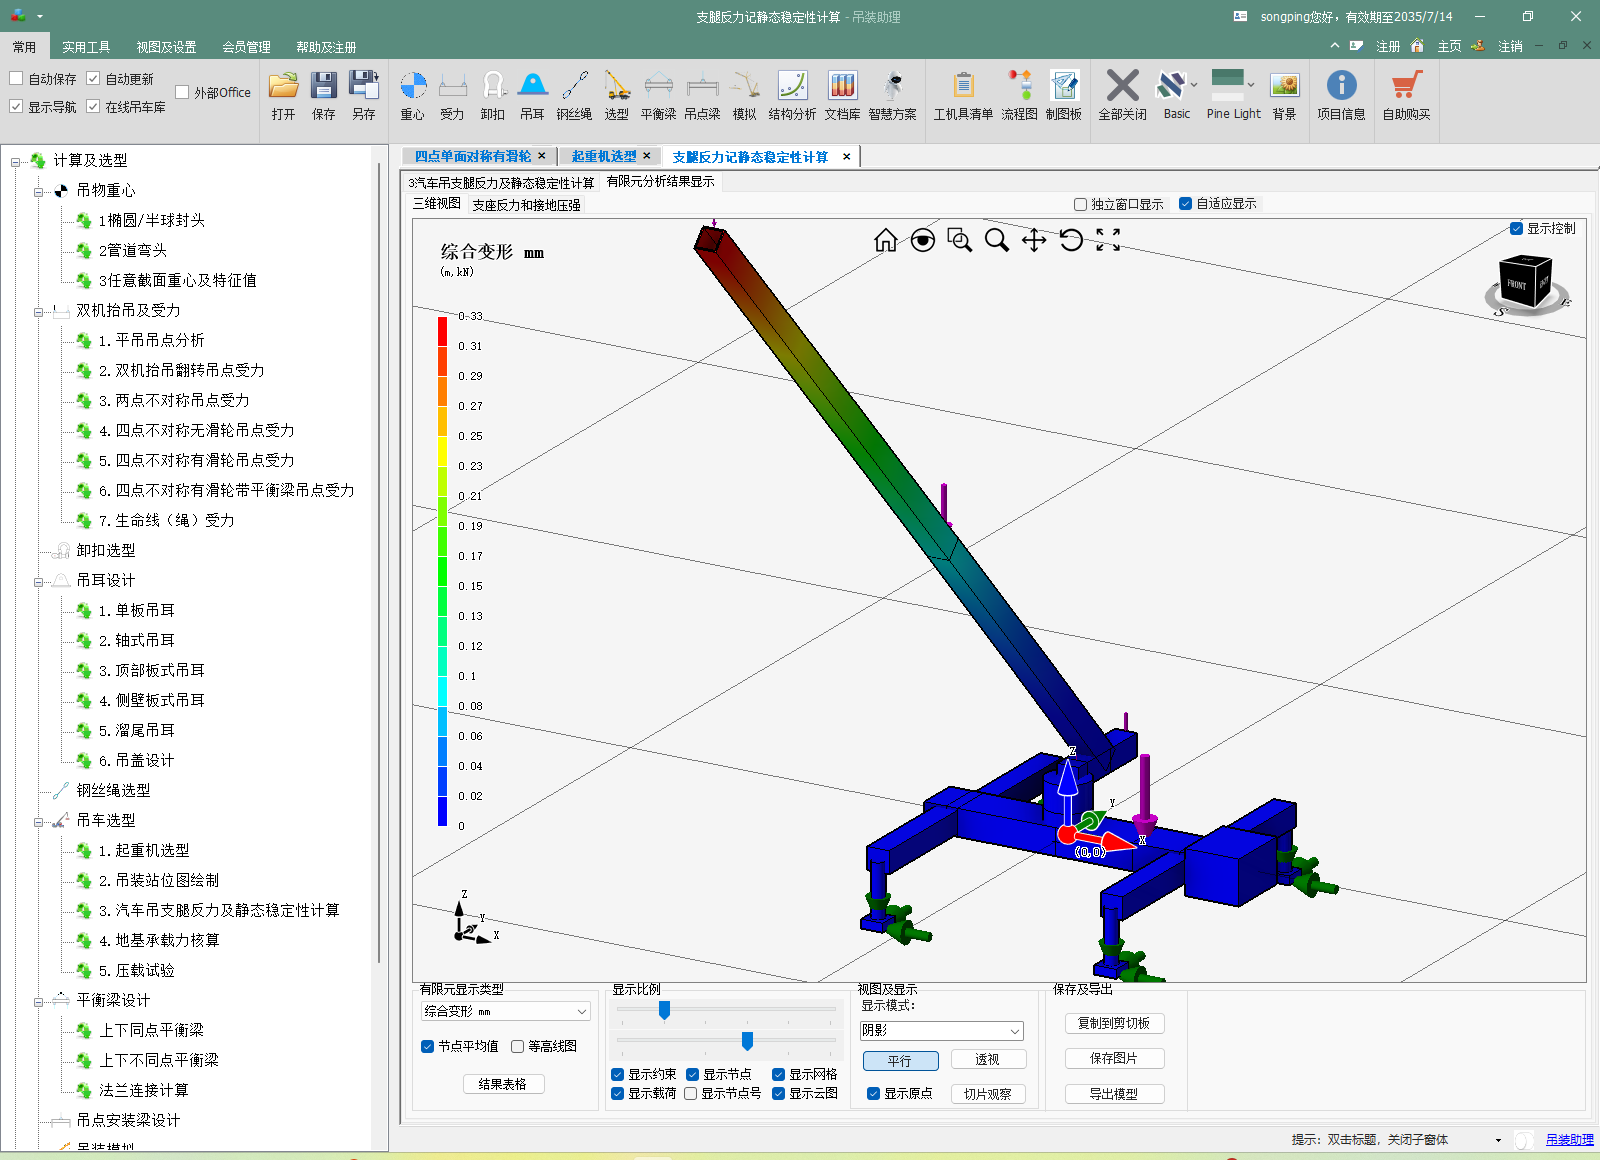Open the 流程图 flowchart tool

(x=1020, y=96)
